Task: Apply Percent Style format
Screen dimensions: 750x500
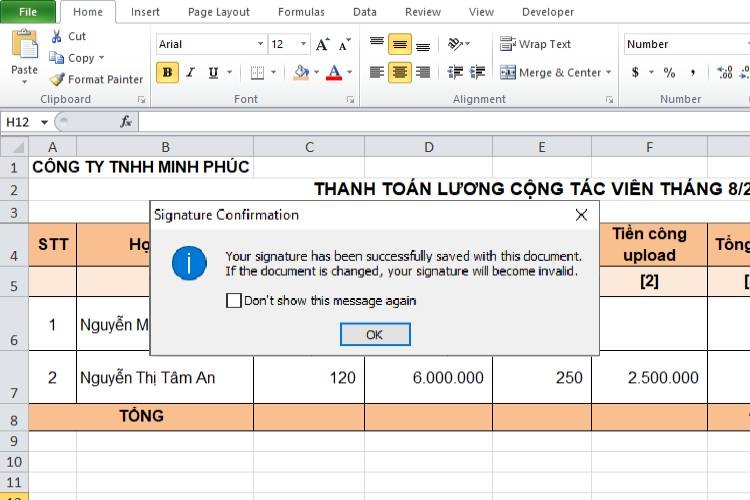Action: 669,73
